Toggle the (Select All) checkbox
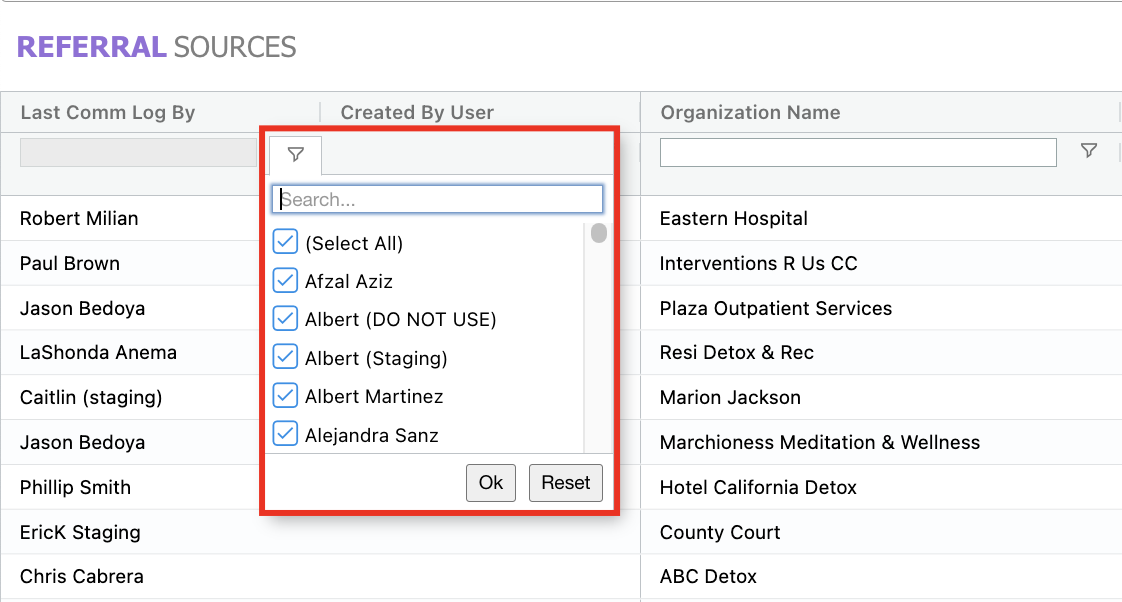1122x602 pixels. 286,243
